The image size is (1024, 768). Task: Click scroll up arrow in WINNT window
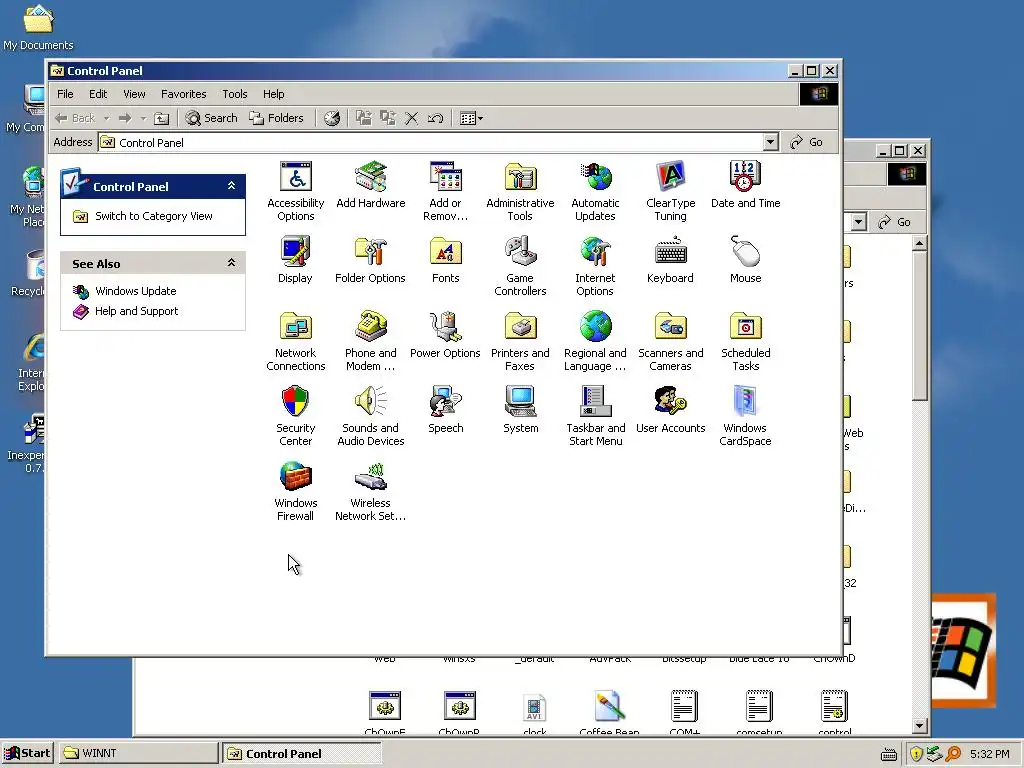[x=920, y=244]
